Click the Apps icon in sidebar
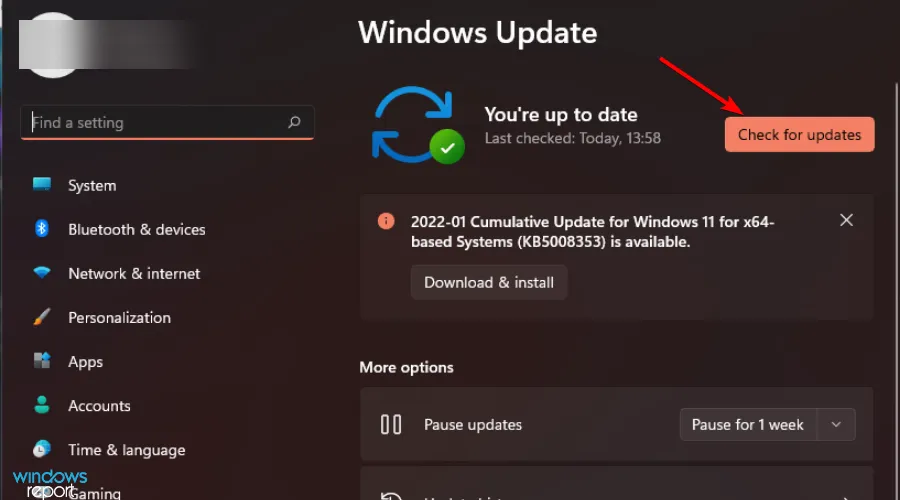 [x=42, y=361]
